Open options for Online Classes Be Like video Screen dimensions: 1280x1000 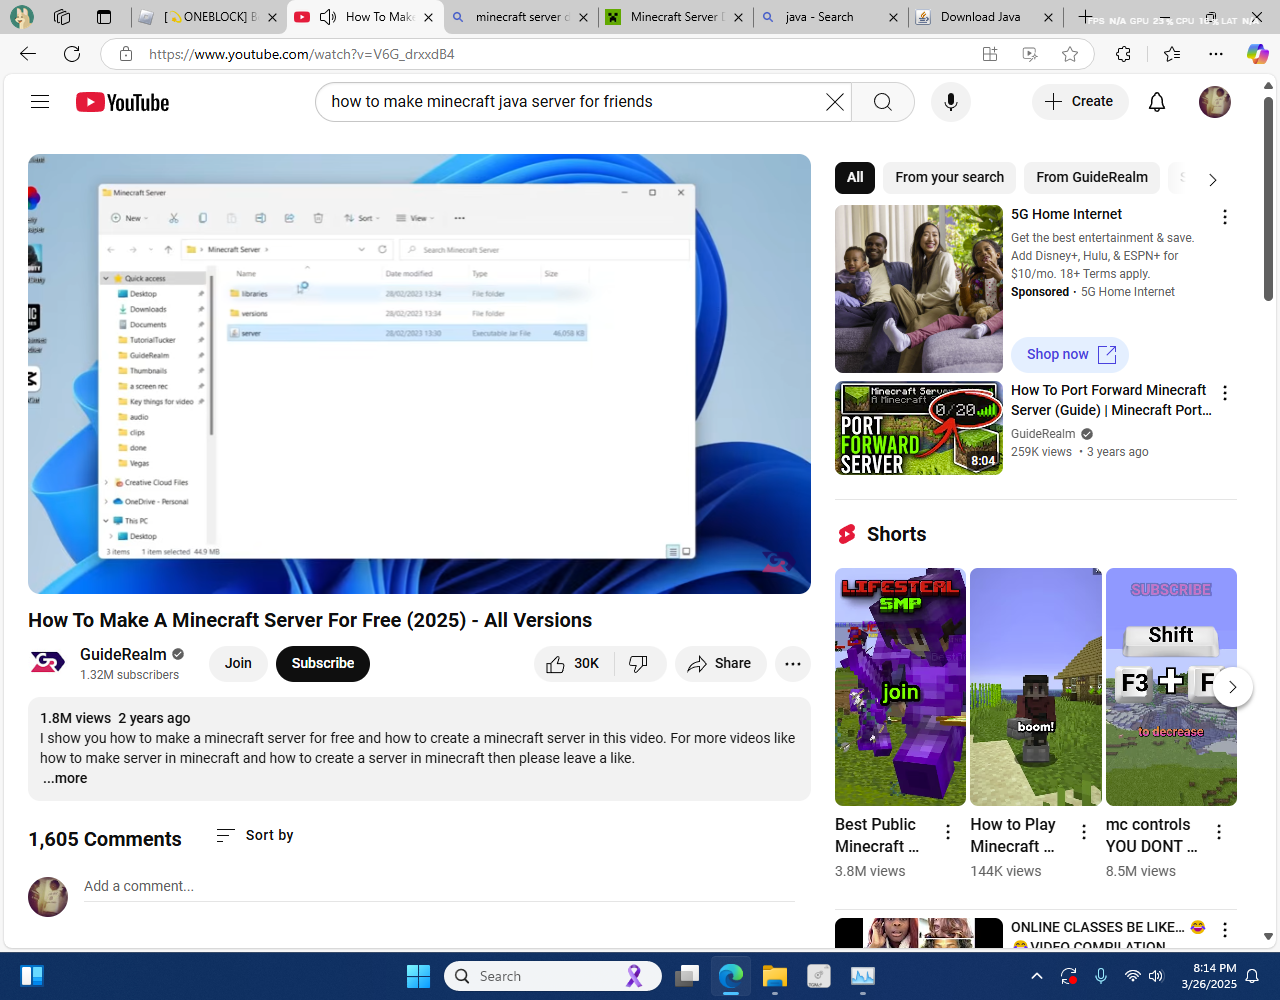(x=1225, y=930)
